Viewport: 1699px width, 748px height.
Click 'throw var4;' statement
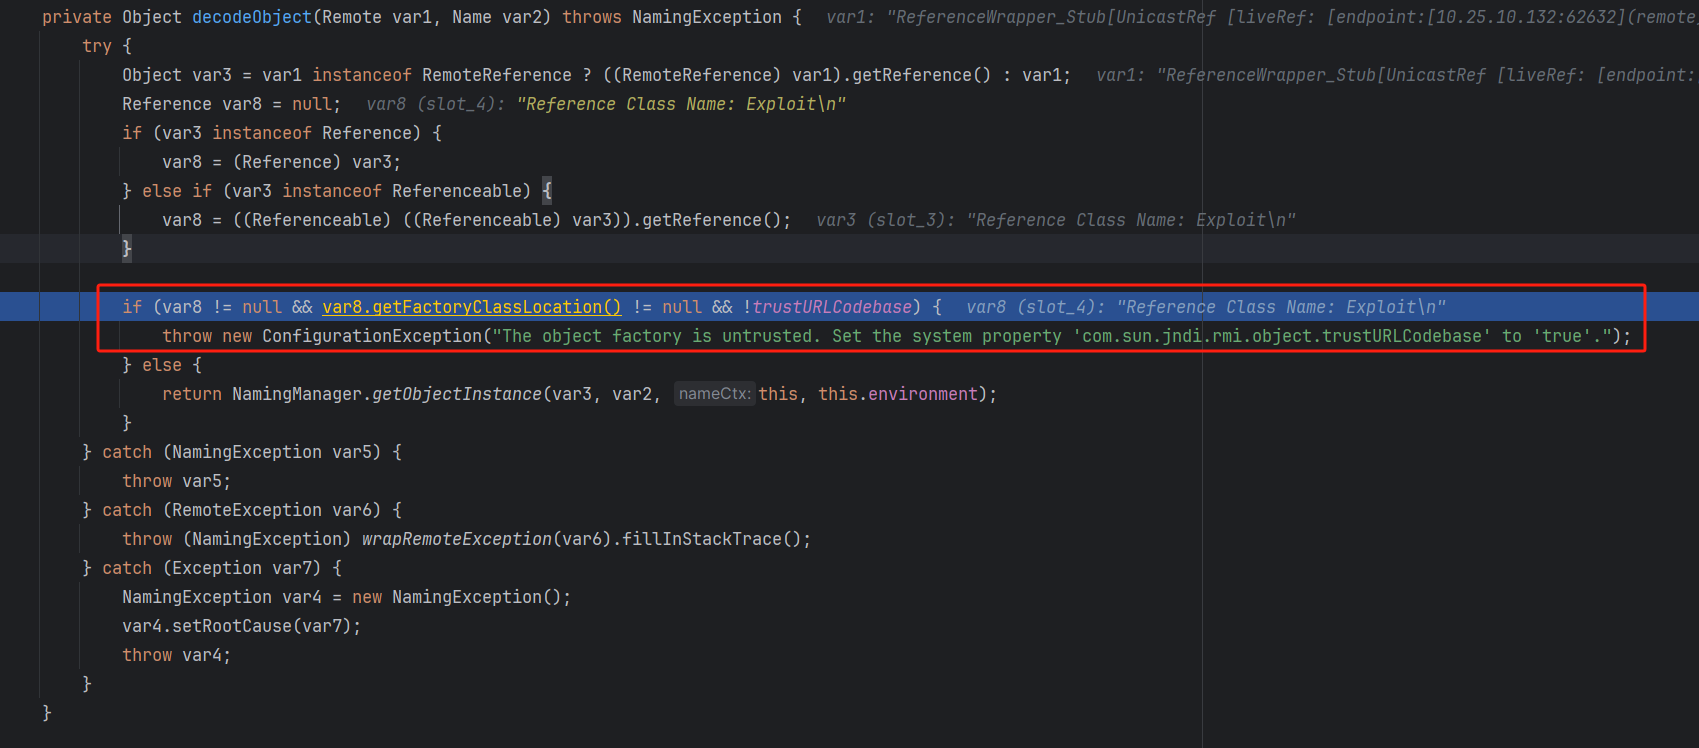pyautogui.click(x=176, y=655)
